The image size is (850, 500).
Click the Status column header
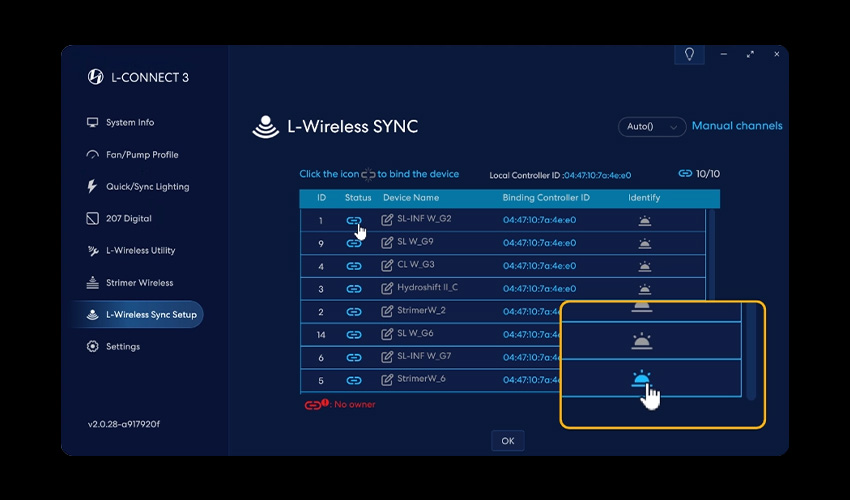[x=358, y=198]
